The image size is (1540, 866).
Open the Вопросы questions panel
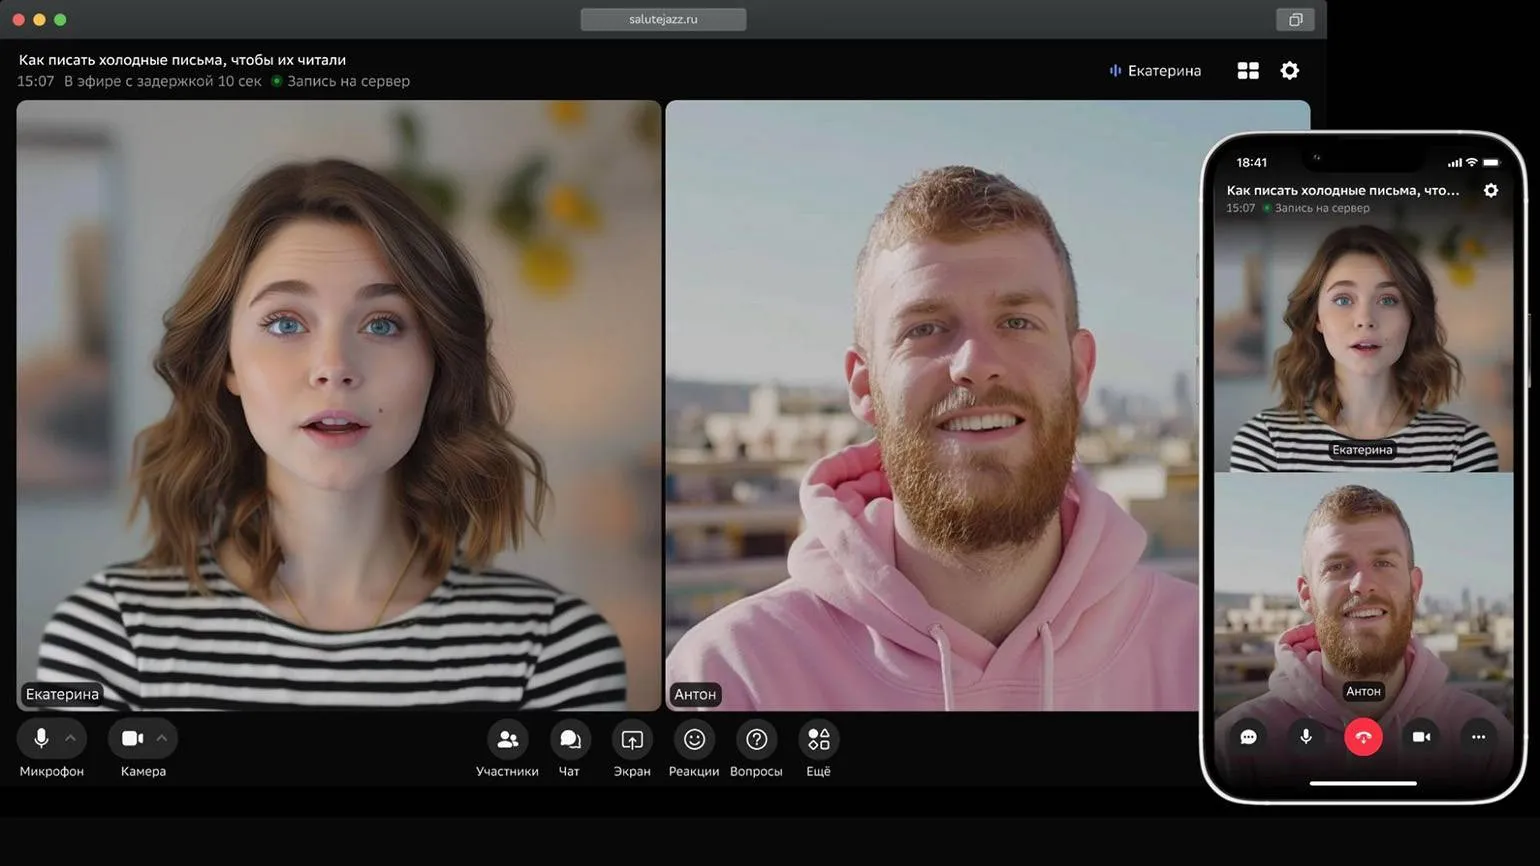click(756, 740)
